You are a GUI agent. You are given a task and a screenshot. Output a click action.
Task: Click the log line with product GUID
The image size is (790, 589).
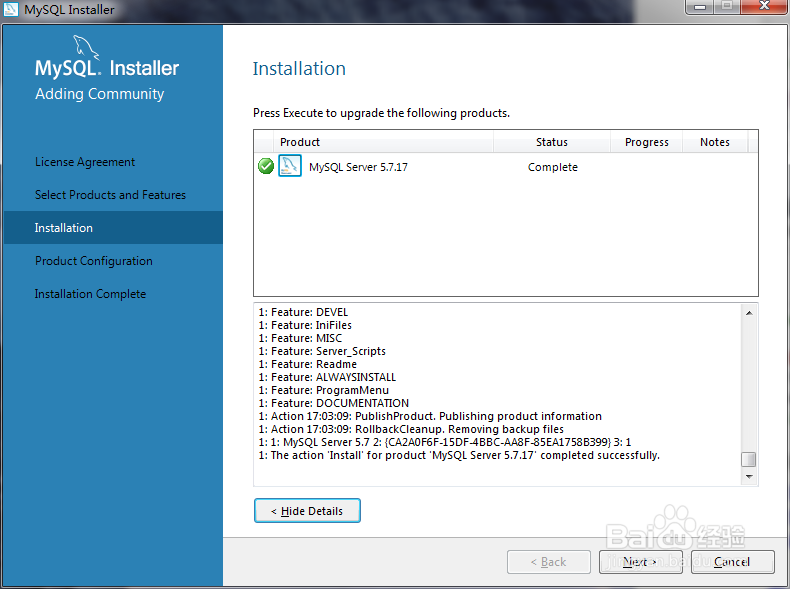(445, 442)
